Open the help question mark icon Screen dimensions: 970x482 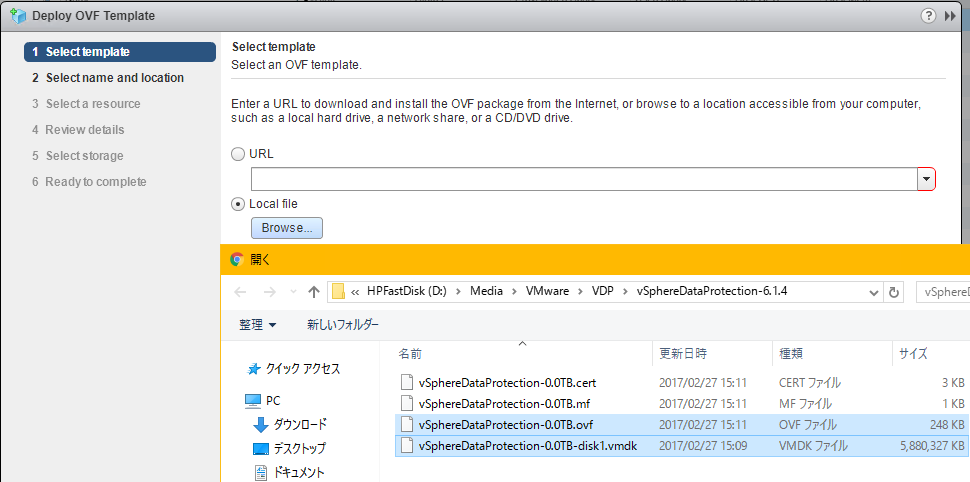[x=928, y=16]
